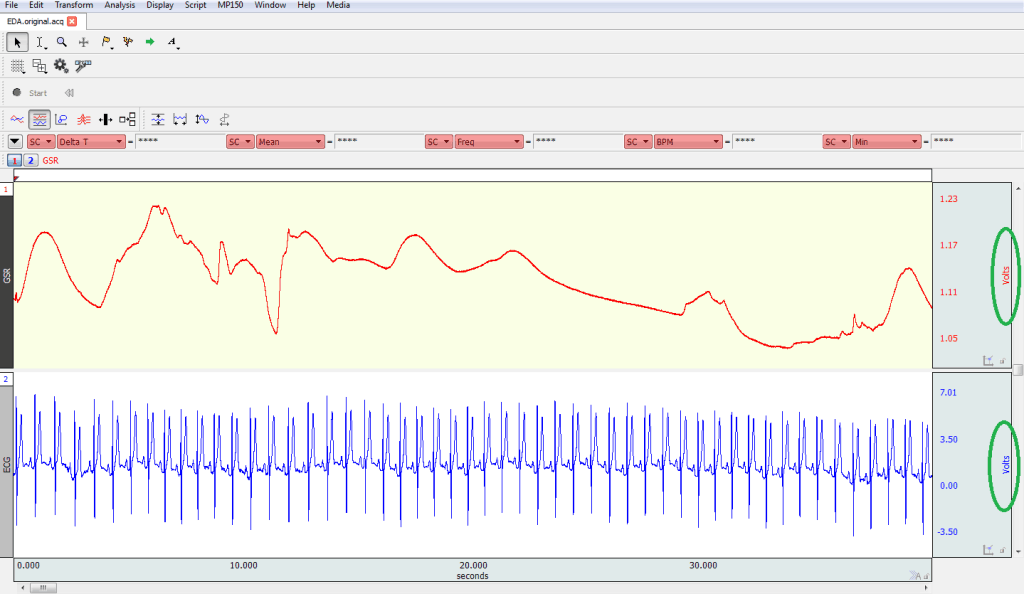
Task: Open the Mean measurement dropdown
Action: [291, 142]
